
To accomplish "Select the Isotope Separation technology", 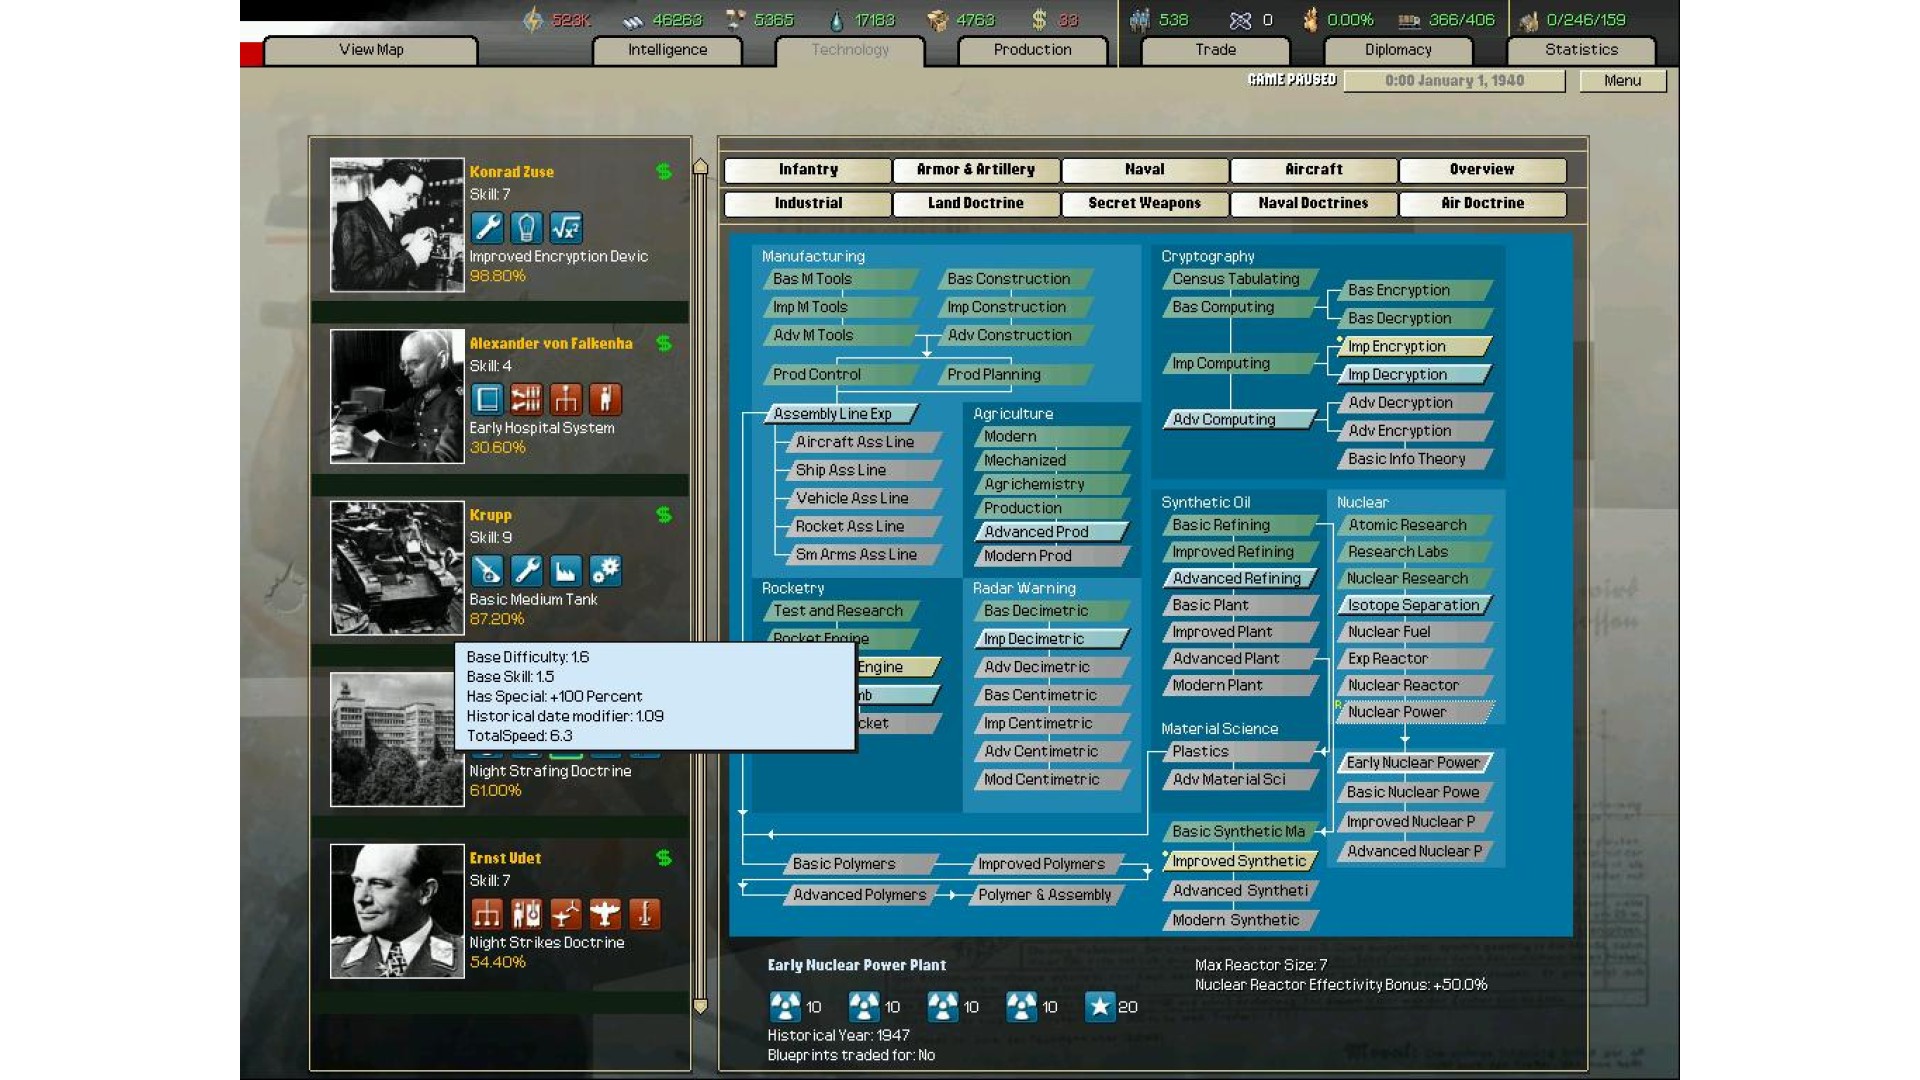I will coord(1412,605).
